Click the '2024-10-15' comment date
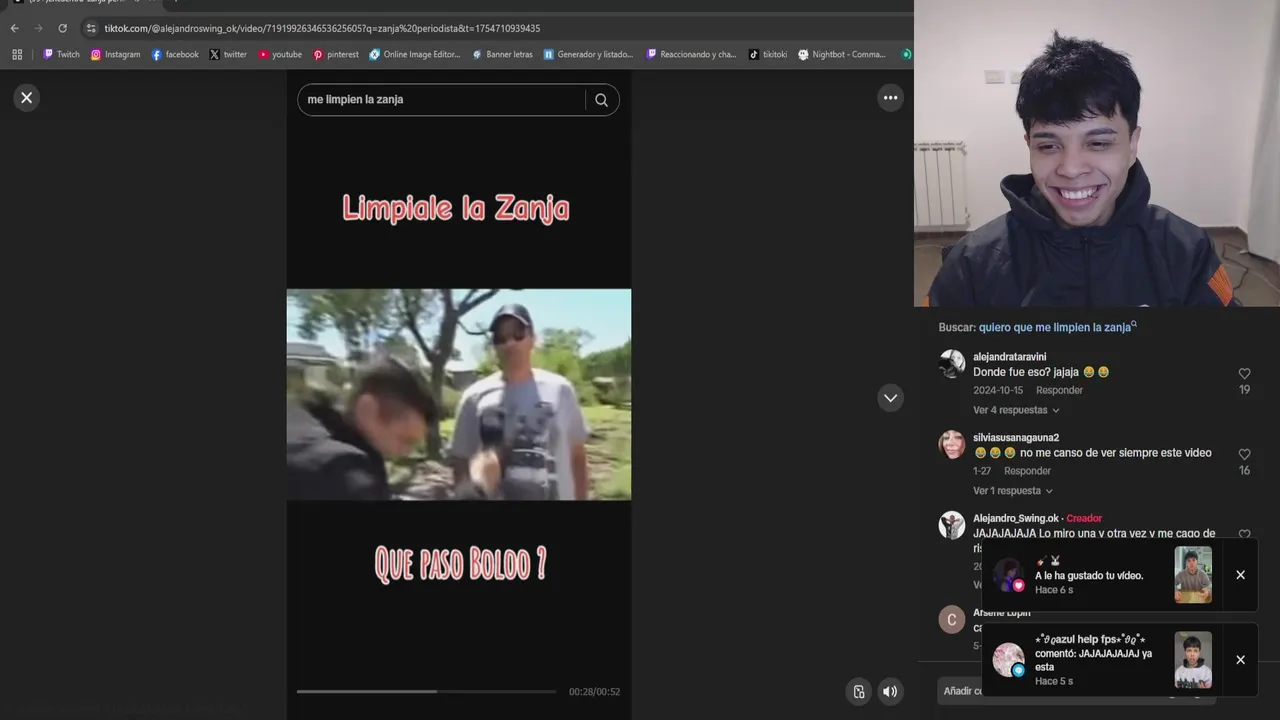The image size is (1280, 720). click(998, 390)
